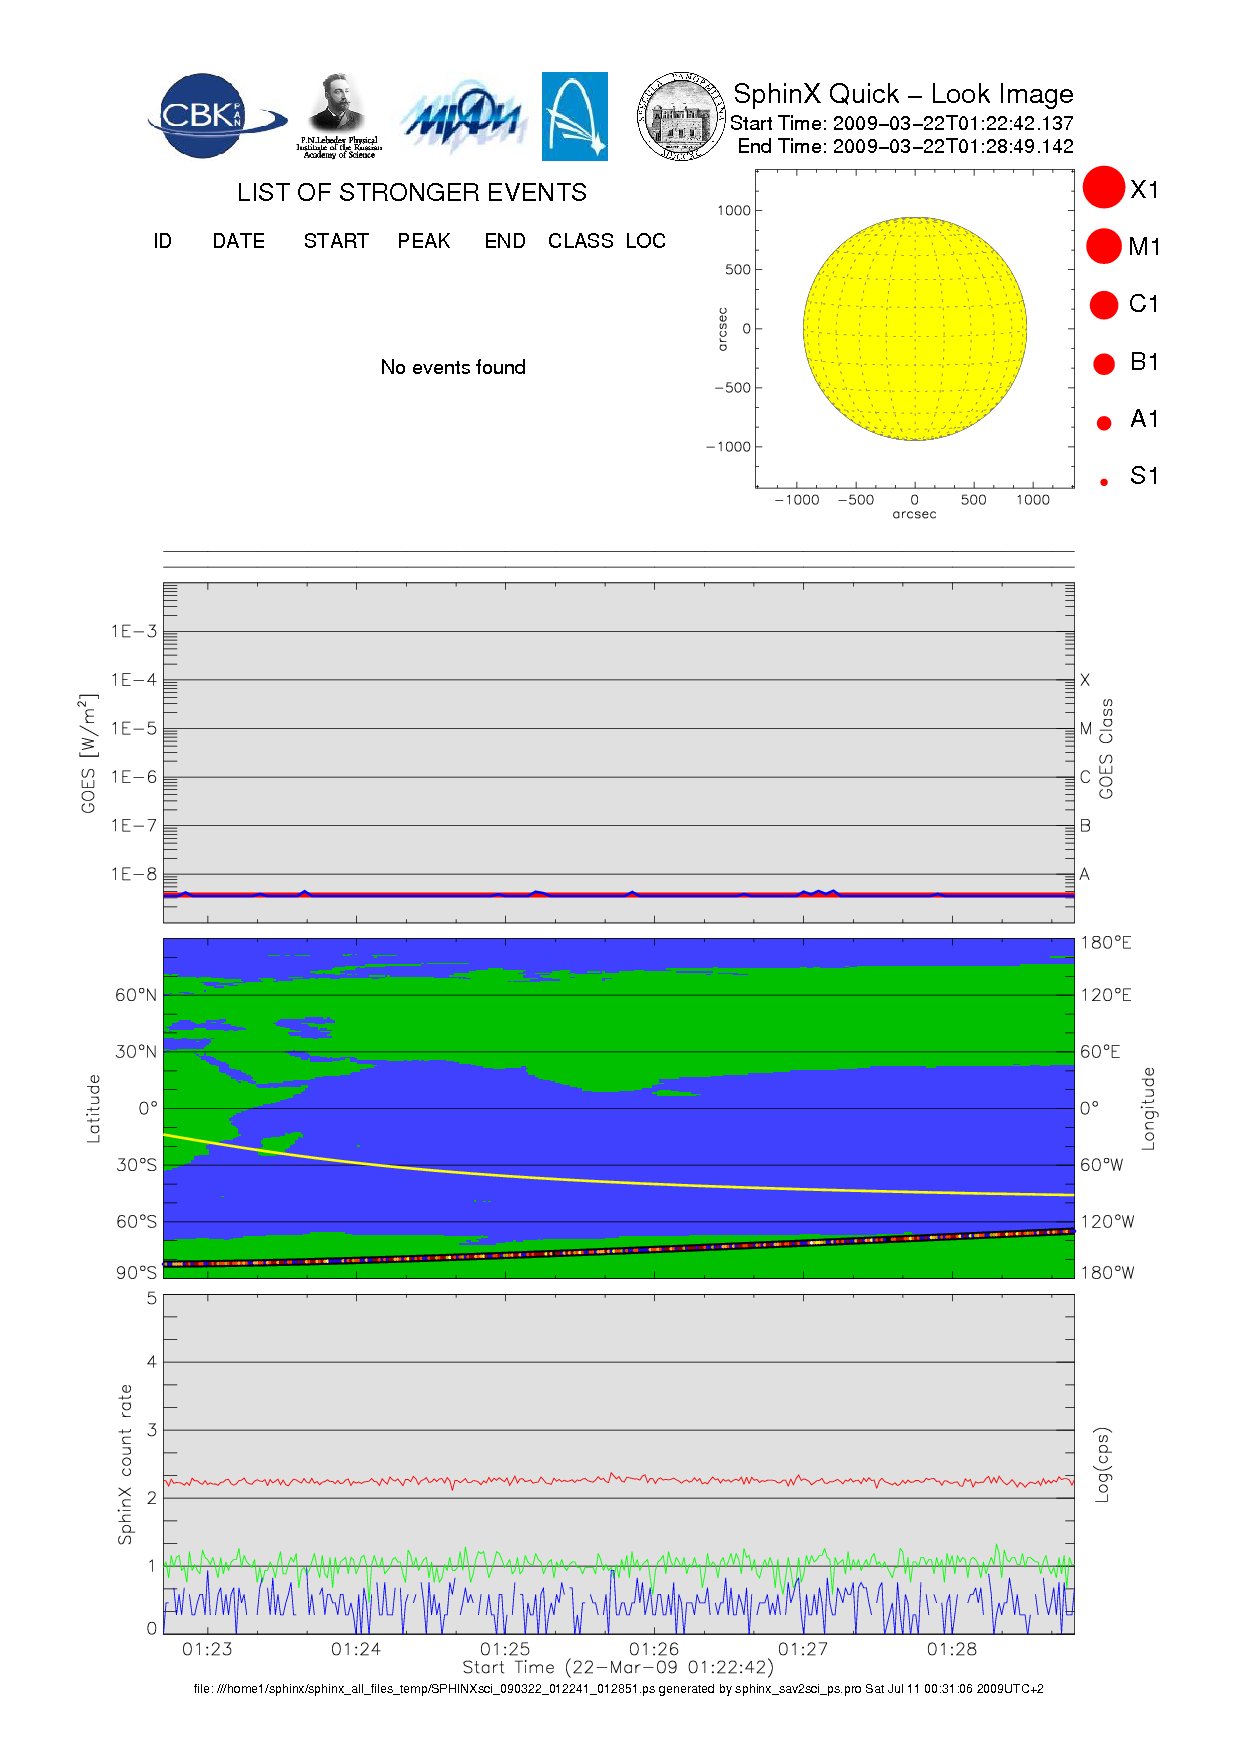Click the CLASS column header
This screenshot has height=1754, width=1240.
point(580,241)
